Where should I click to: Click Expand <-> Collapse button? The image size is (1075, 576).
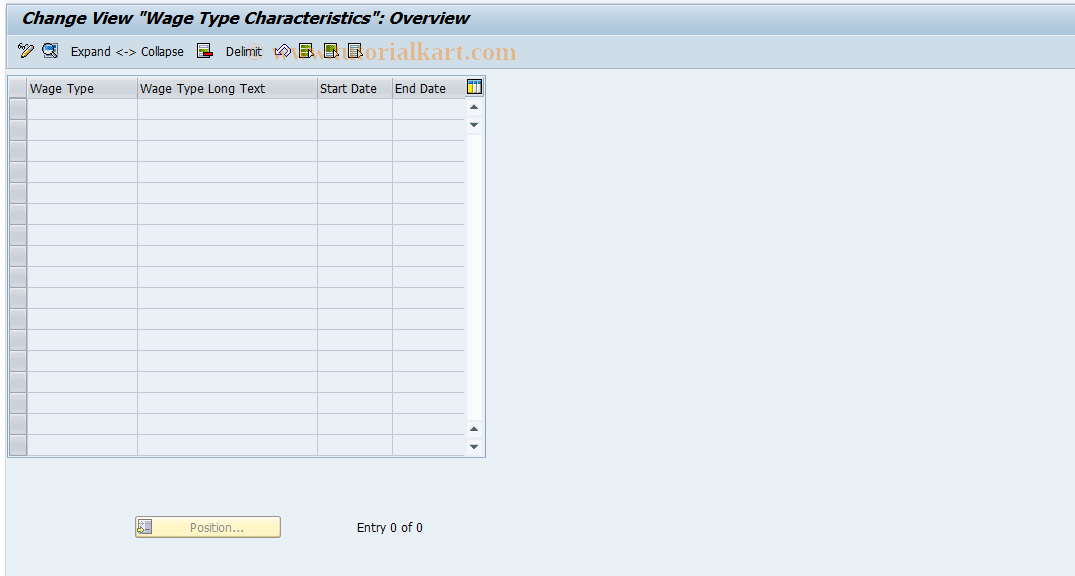click(128, 51)
